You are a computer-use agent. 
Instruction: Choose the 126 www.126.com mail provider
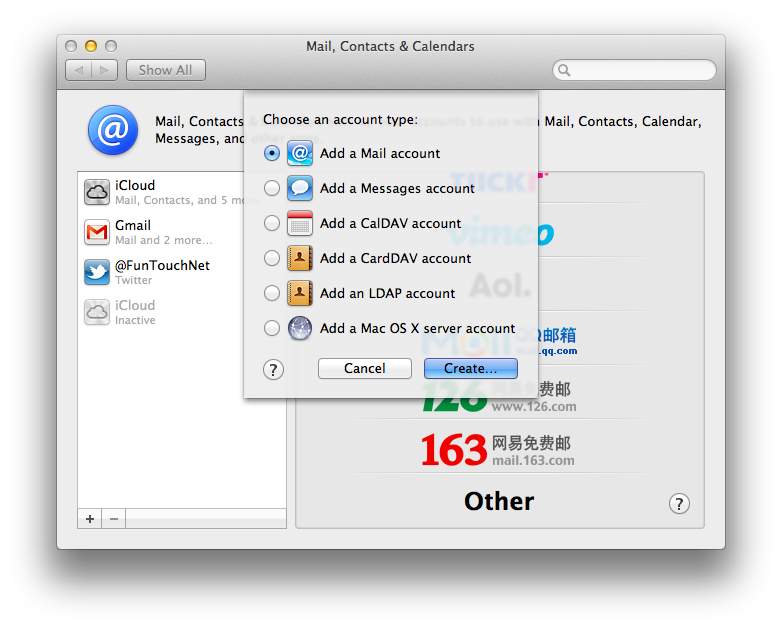click(x=499, y=397)
